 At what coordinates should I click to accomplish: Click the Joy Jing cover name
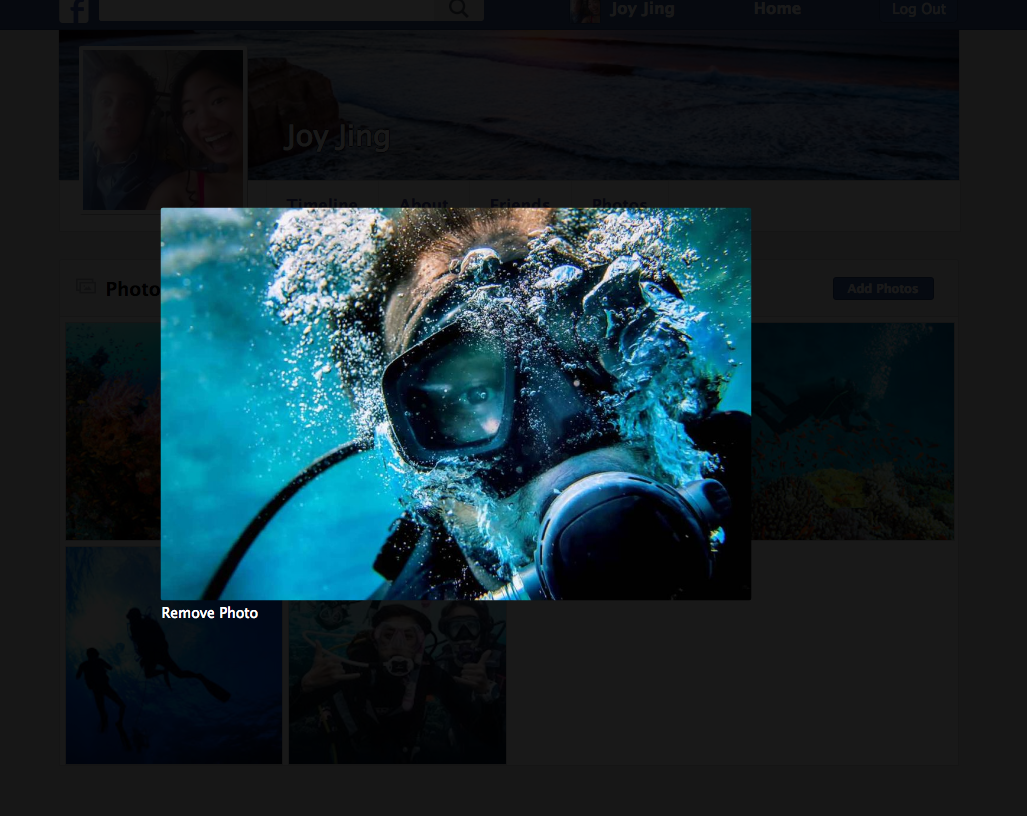(x=337, y=136)
